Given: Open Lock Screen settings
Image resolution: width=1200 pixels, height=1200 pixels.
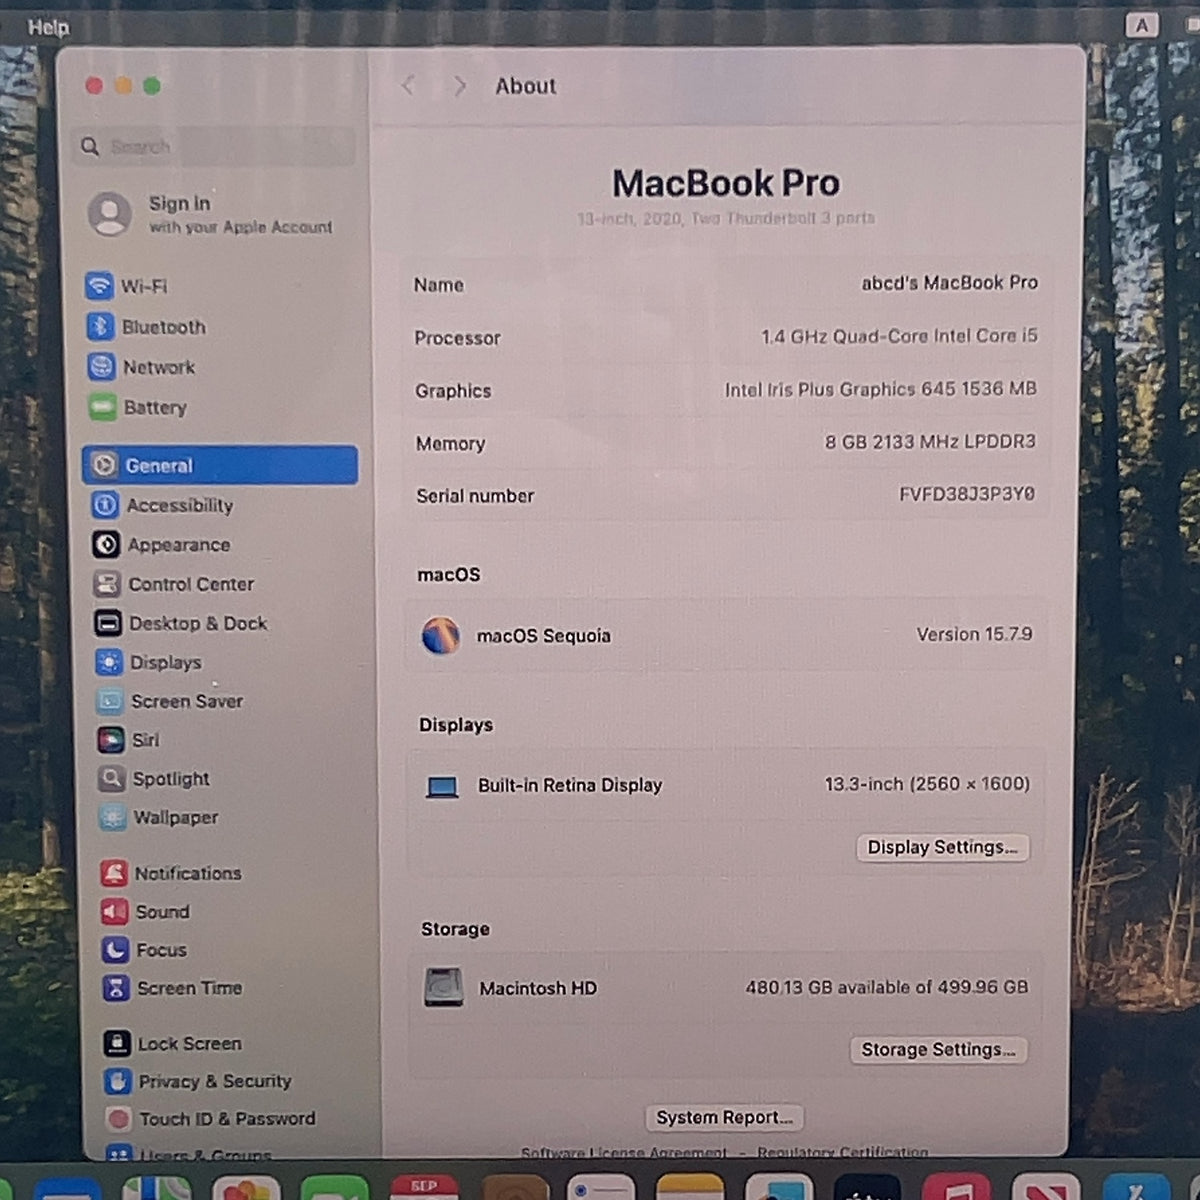Looking at the screenshot, I should coord(173,1044).
